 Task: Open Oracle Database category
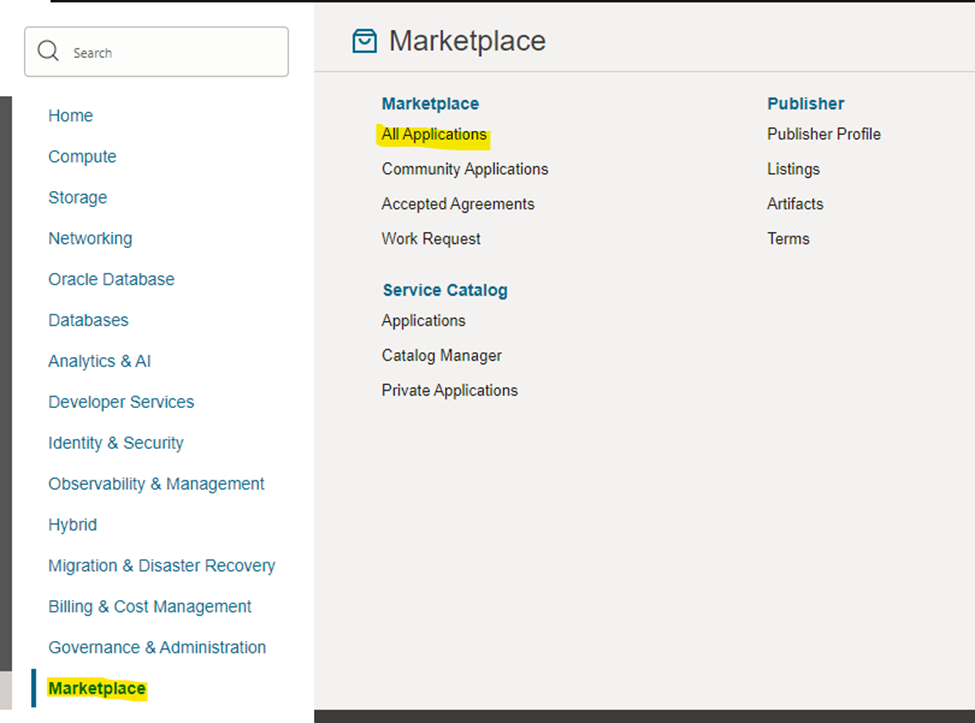[x=111, y=279]
